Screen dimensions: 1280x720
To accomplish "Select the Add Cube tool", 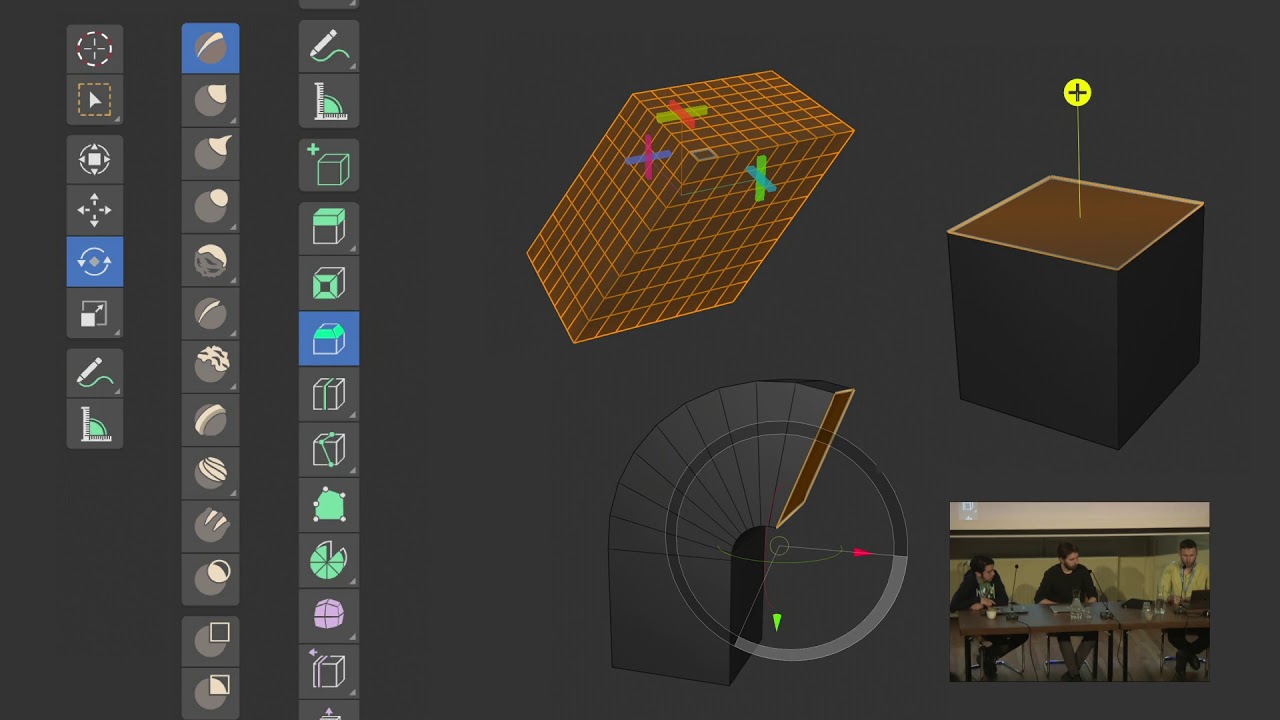I will coord(329,164).
